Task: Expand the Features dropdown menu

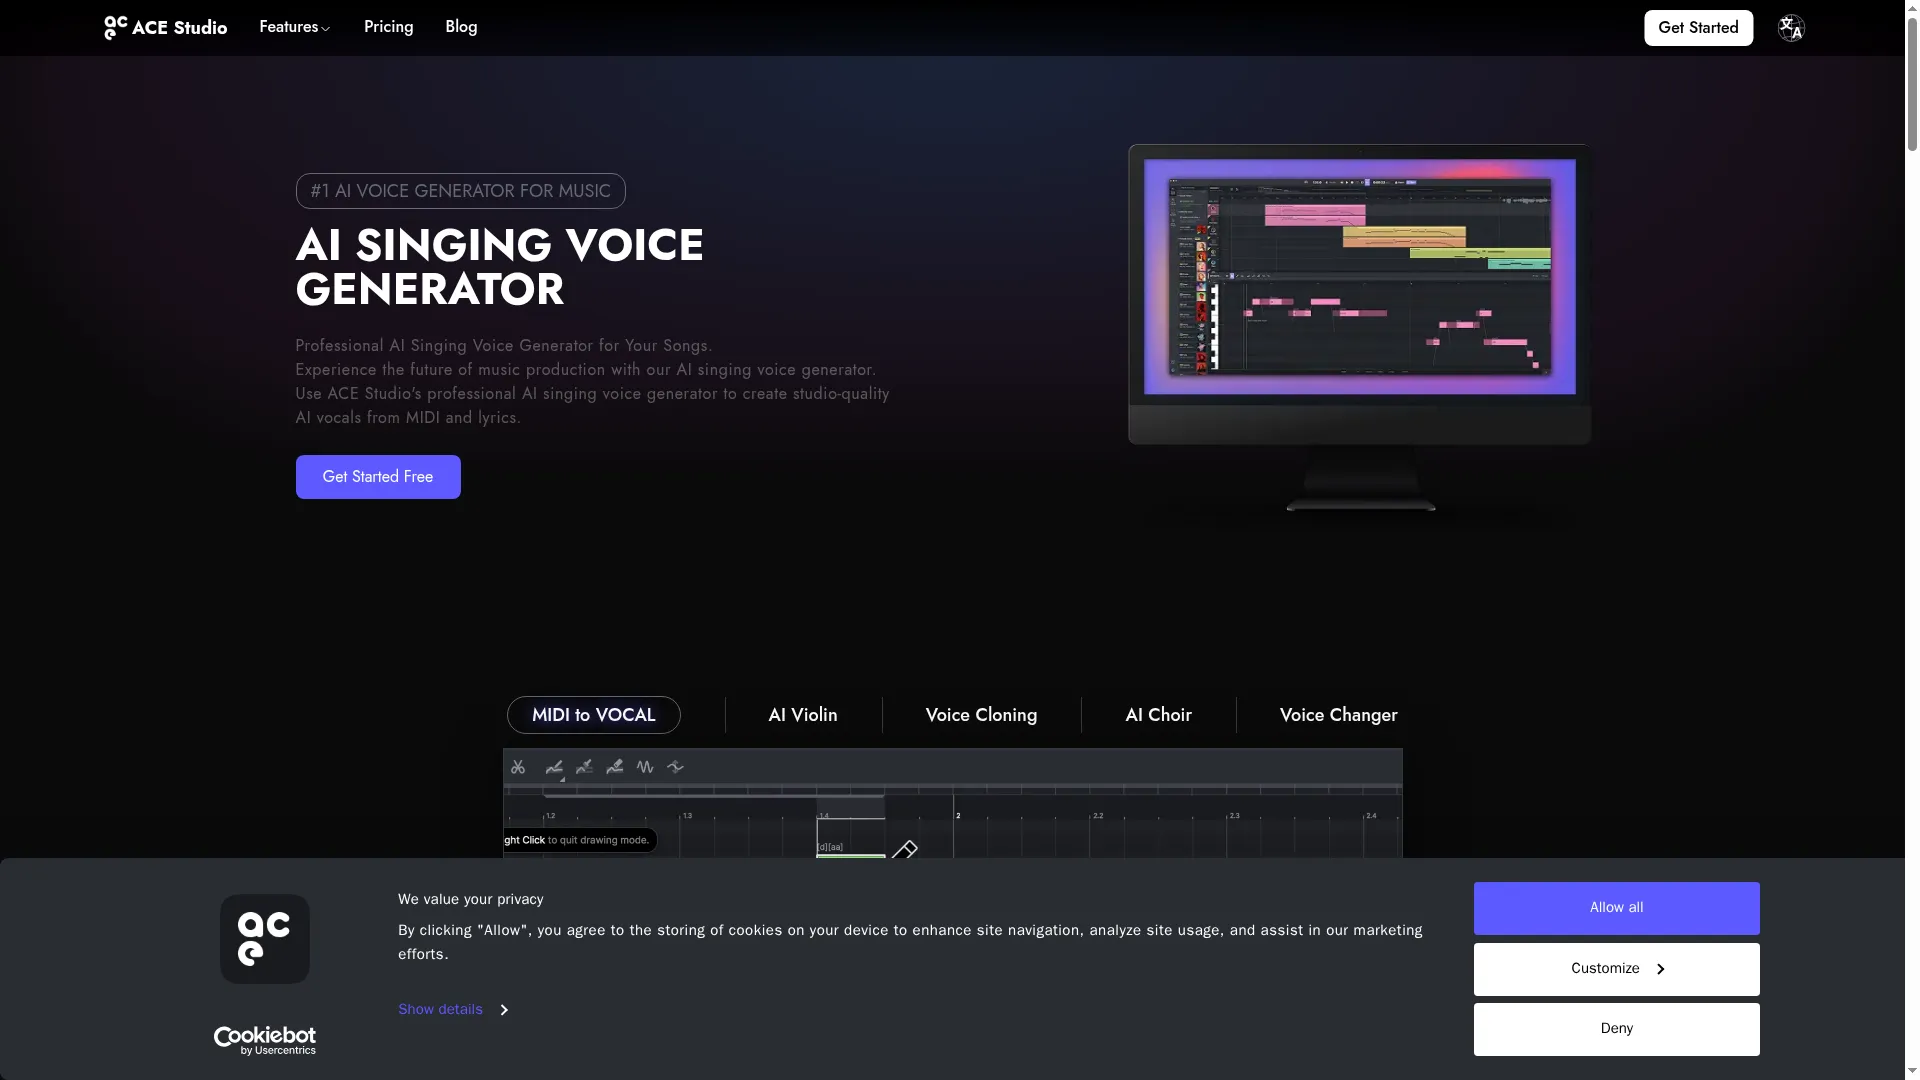Action: tap(294, 27)
